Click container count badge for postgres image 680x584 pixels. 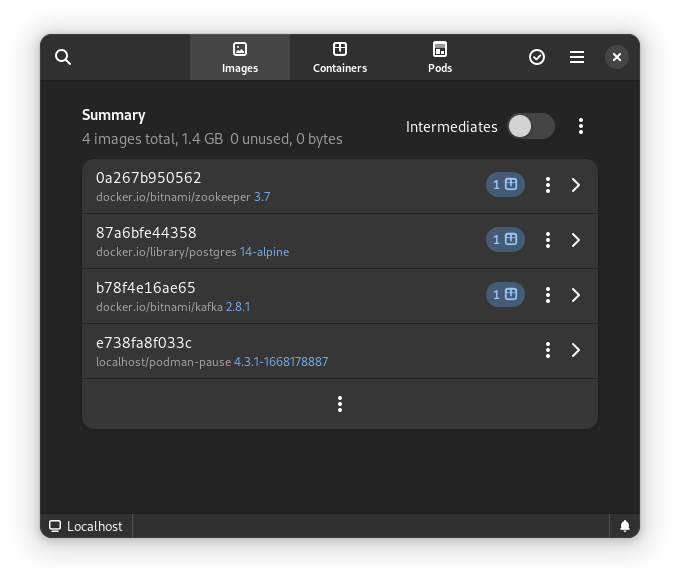[505, 240]
